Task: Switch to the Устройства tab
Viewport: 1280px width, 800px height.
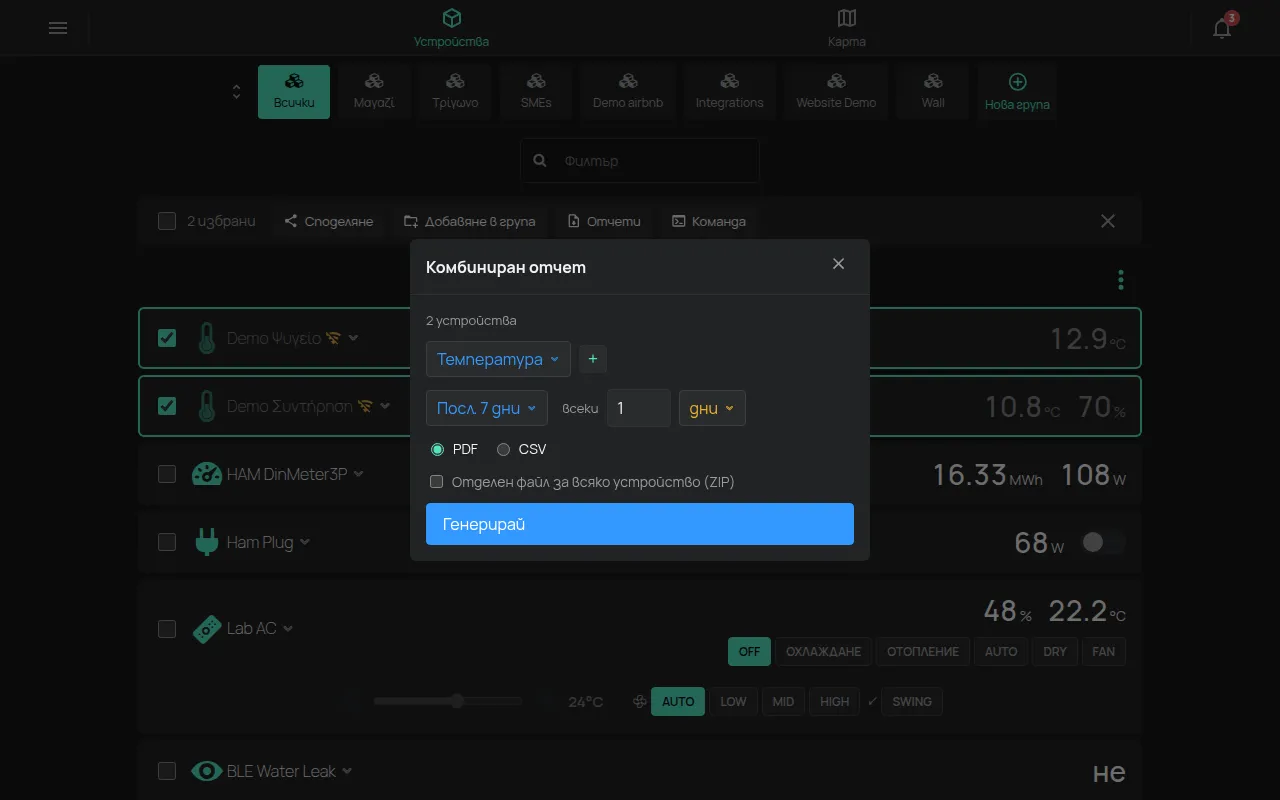Action: coord(452,28)
